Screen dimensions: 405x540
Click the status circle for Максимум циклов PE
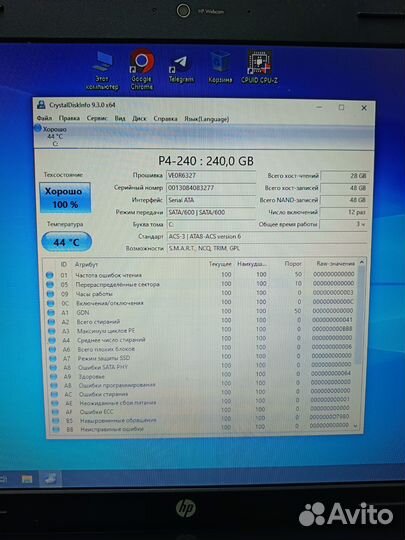(52, 331)
